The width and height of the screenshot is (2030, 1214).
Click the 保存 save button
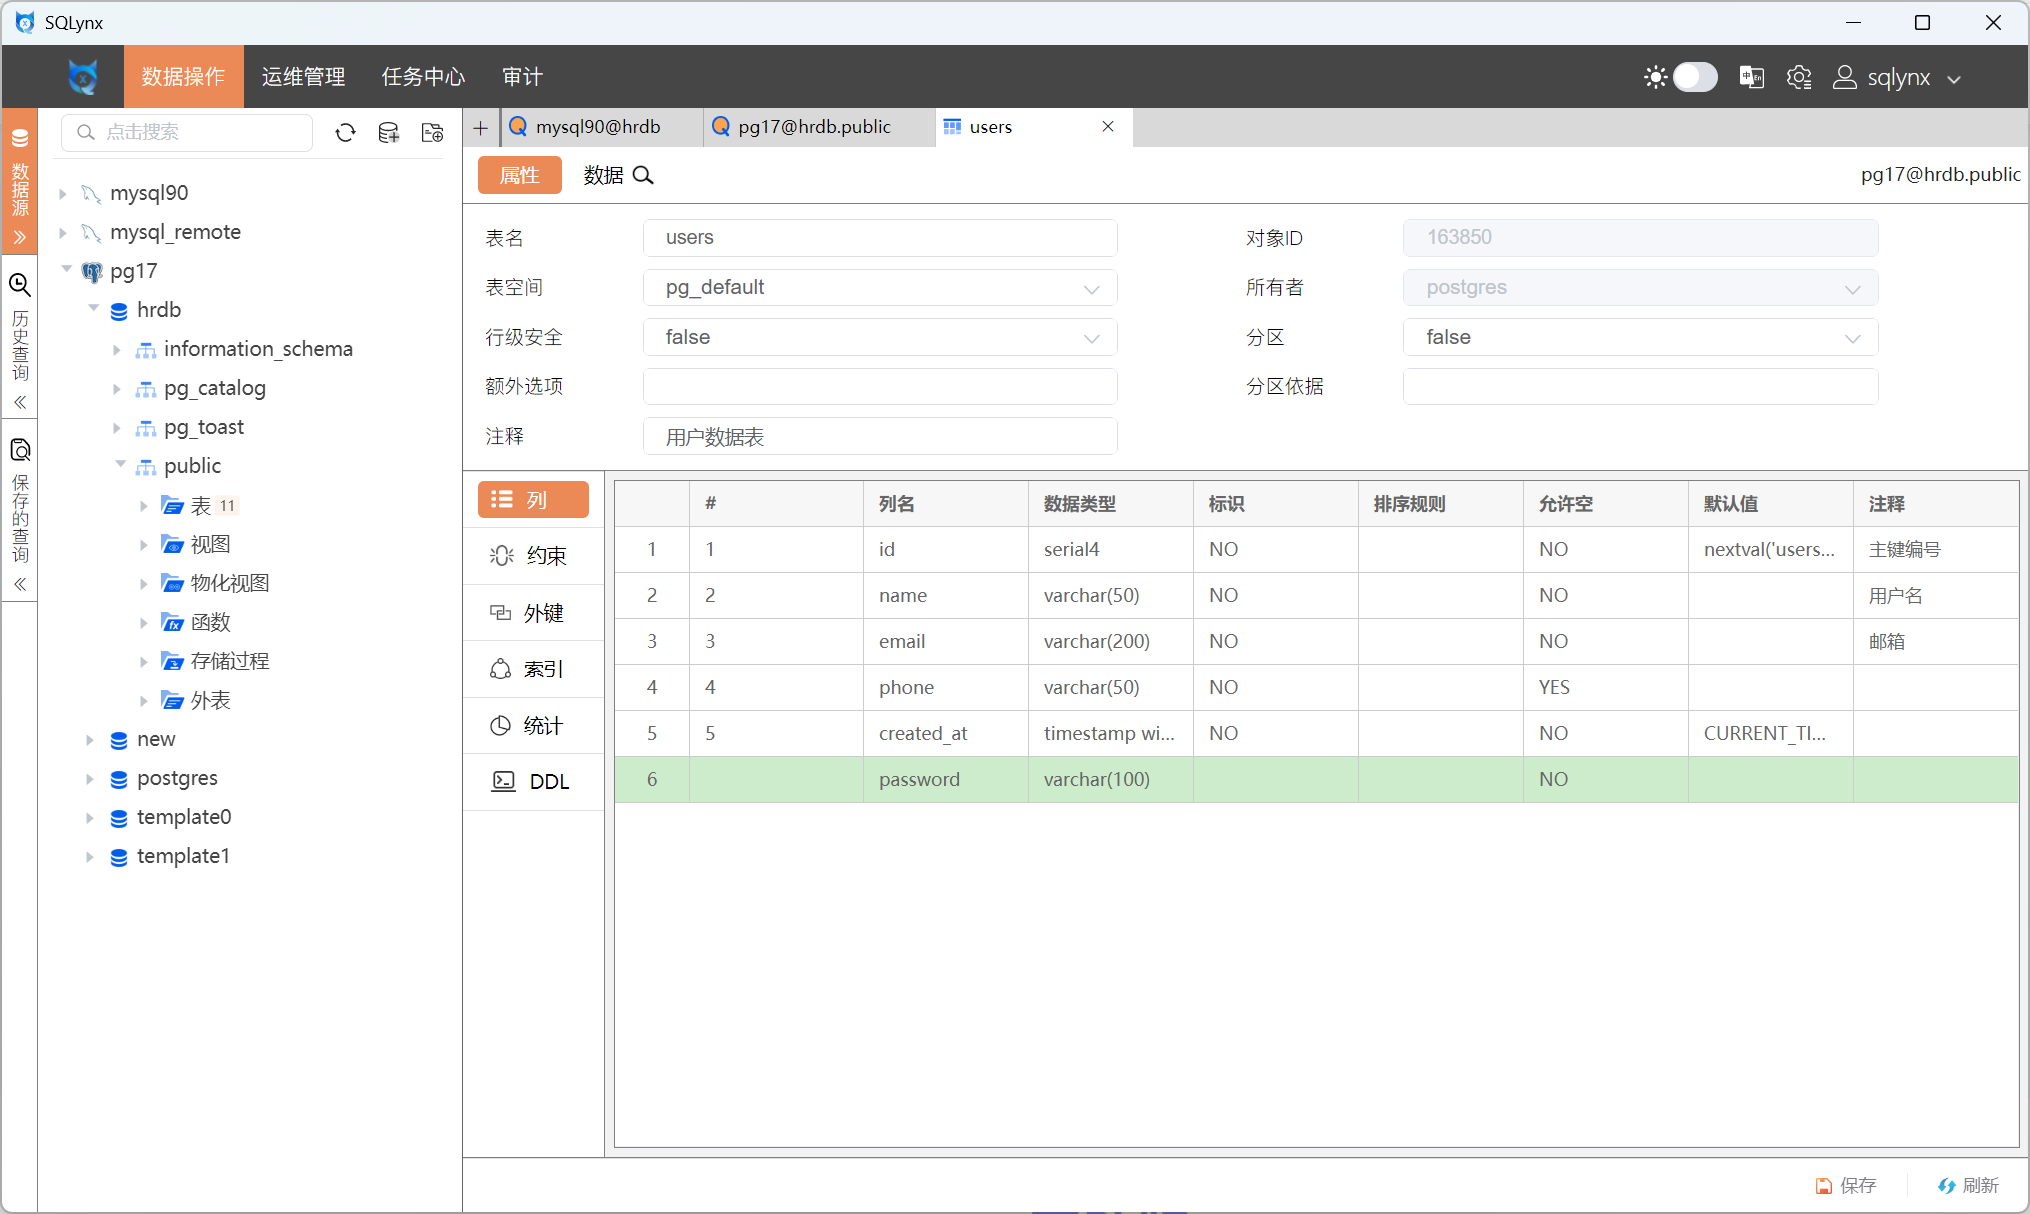click(1846, 1185)
